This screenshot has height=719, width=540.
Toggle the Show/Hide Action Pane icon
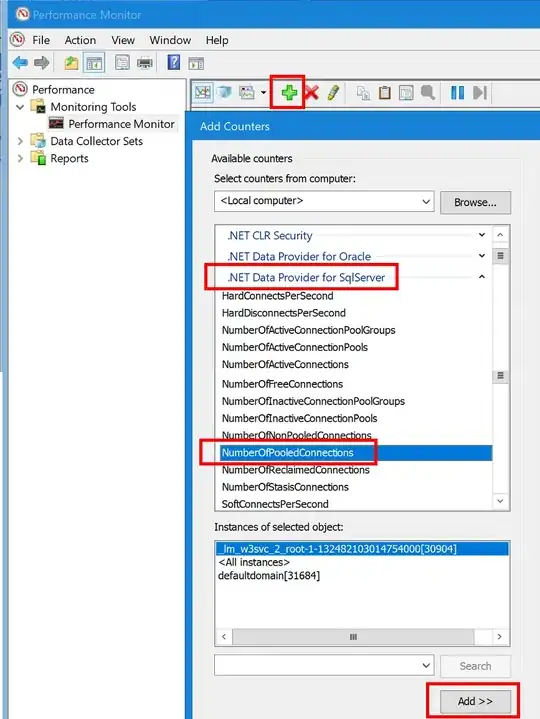coord(196,63)
